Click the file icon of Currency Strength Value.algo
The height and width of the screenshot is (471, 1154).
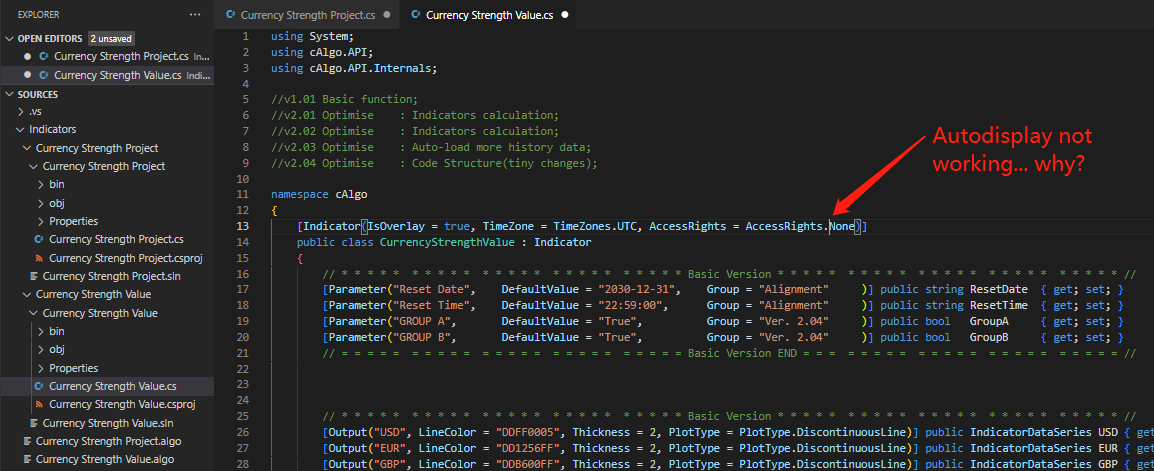tap(26, 460)
